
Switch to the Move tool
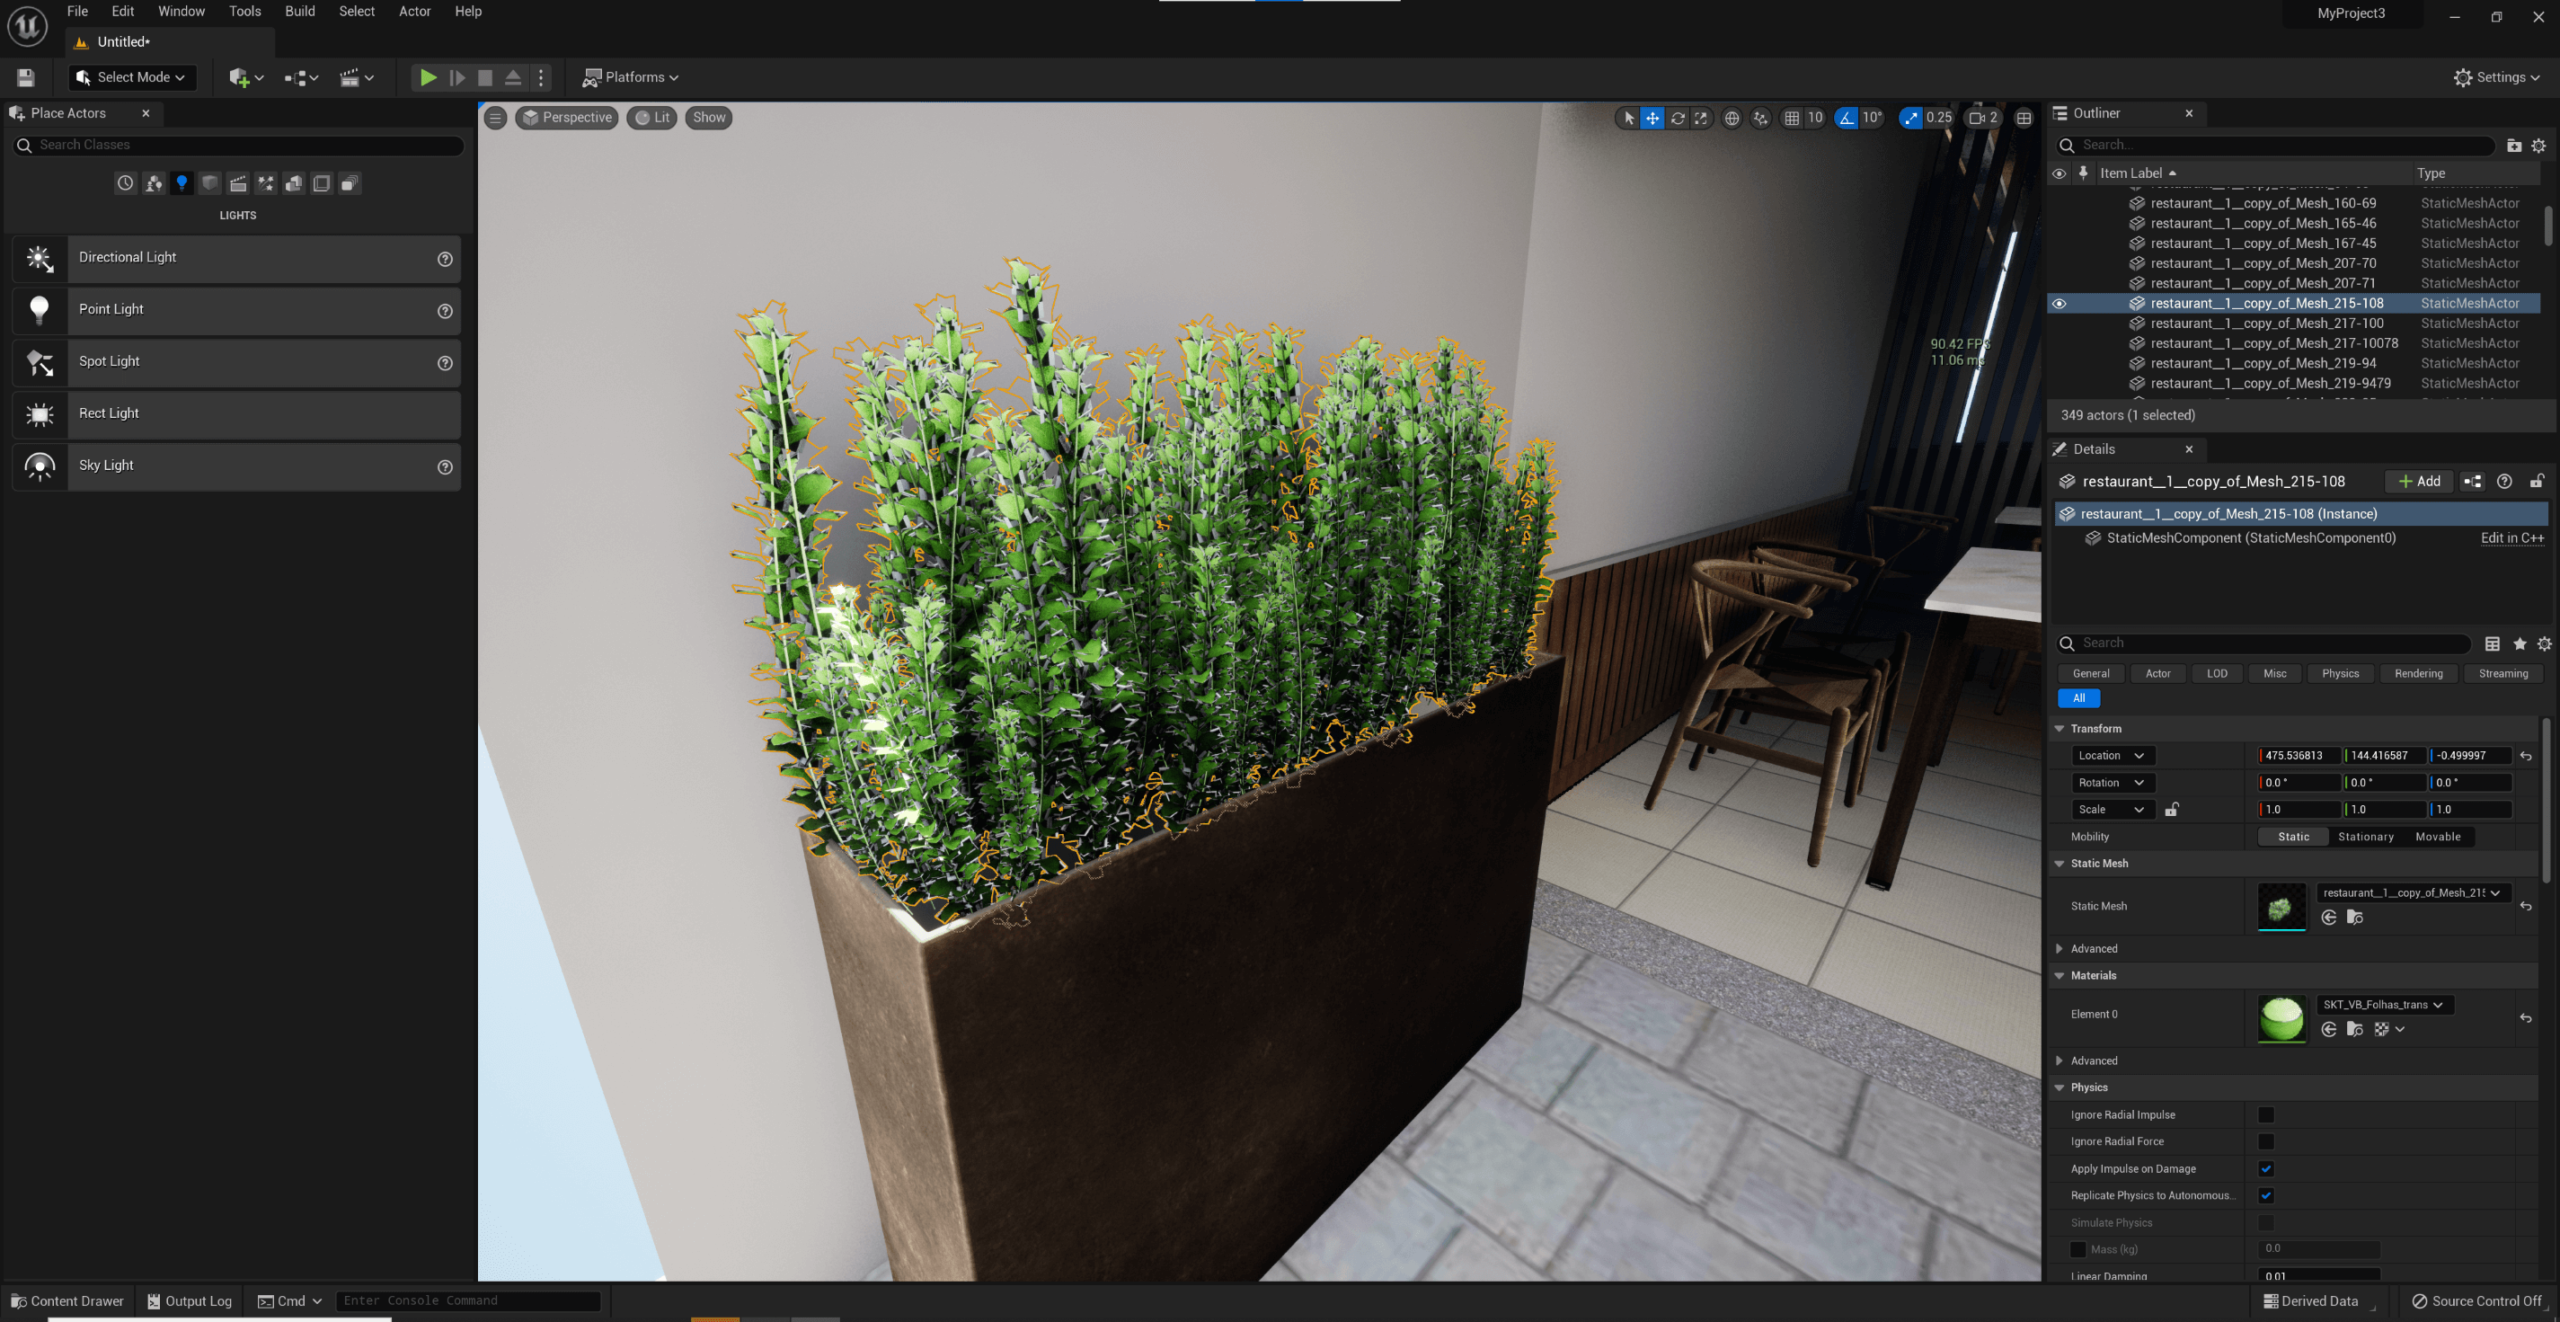click(x=1652, y=117)
